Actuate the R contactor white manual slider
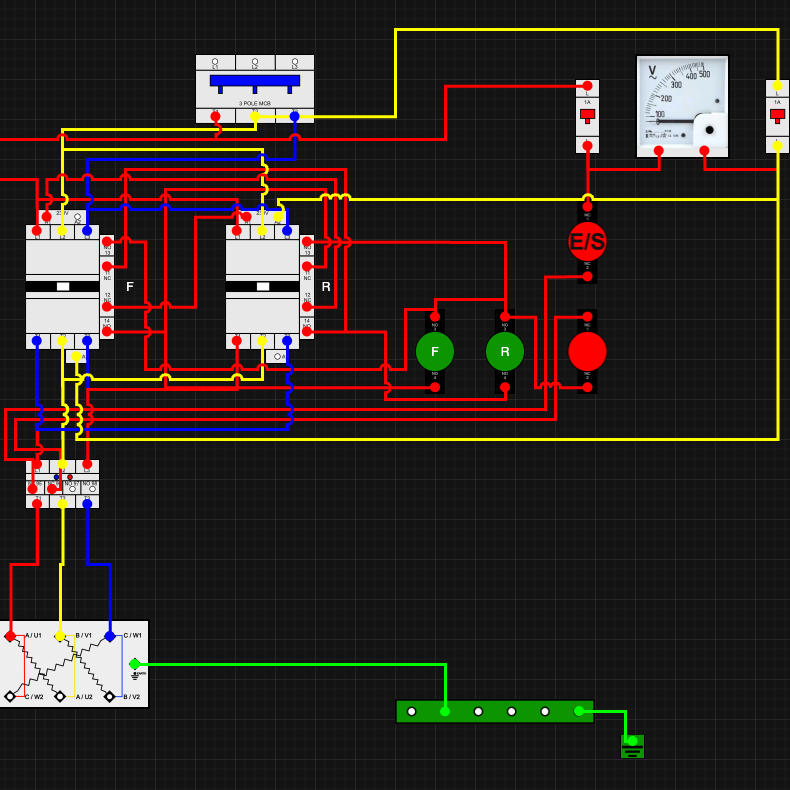Viewport: 790px width, 790px height. (263, 287)
